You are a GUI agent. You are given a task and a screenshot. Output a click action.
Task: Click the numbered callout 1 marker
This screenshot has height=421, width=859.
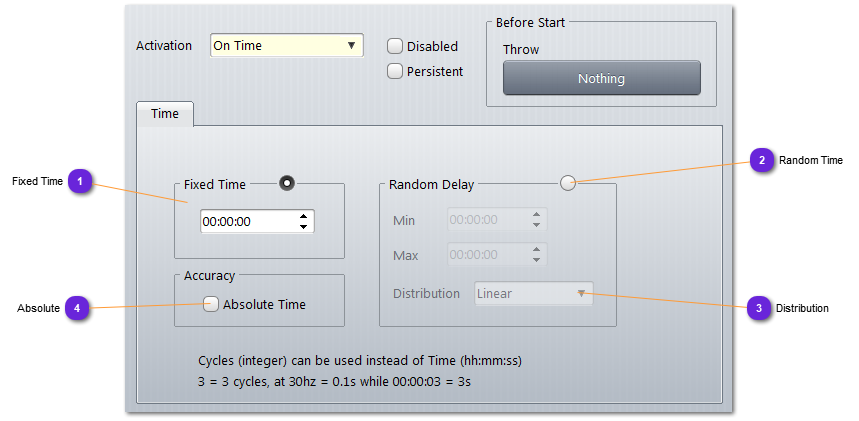tap(79, 181)
